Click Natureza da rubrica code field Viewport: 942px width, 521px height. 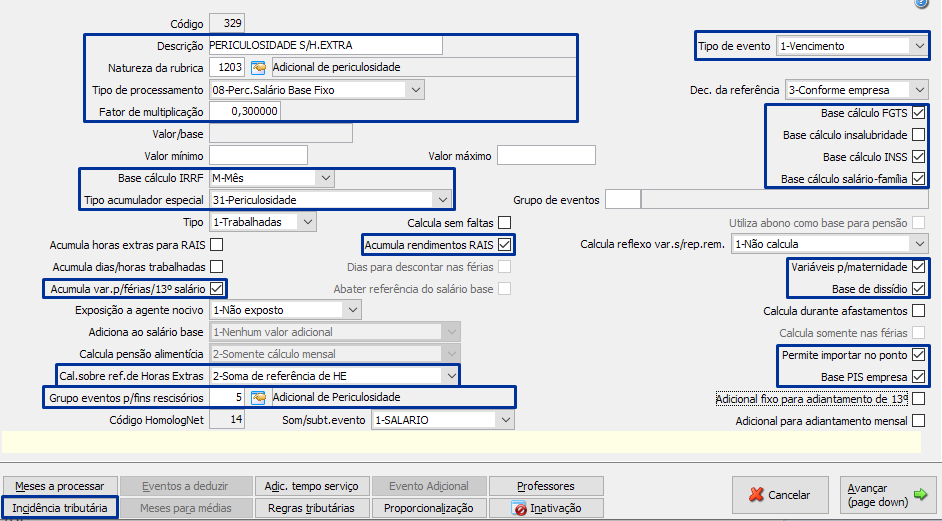(227, 67)
